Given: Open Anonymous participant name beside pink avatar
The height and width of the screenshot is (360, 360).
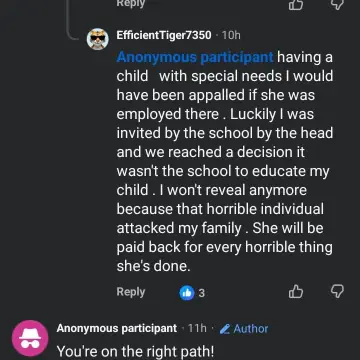Looking at the screenshot, I should click(x=117, y=329).
